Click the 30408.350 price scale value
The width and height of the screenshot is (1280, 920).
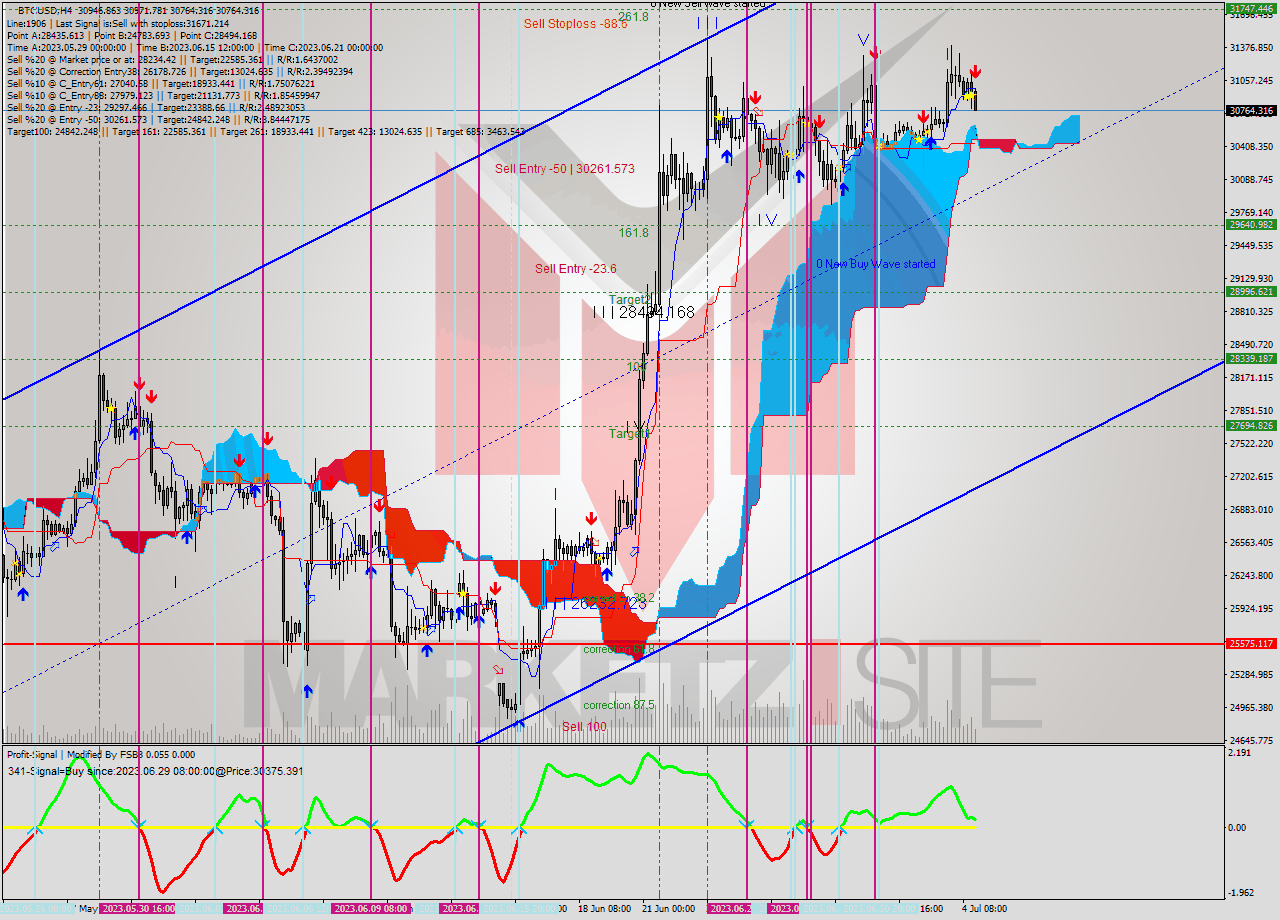(1250, 146)
